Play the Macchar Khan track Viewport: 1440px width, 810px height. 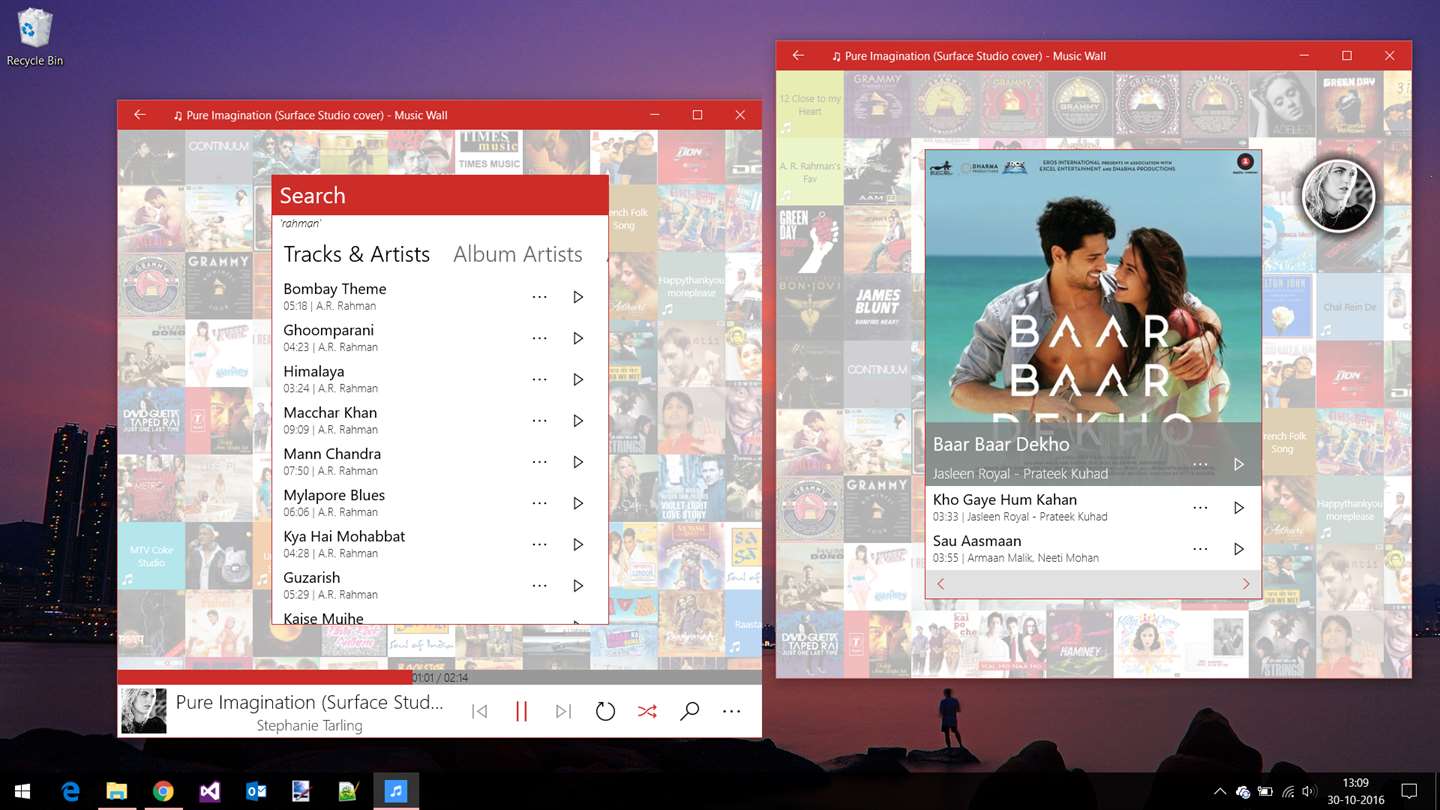point(578,421)
